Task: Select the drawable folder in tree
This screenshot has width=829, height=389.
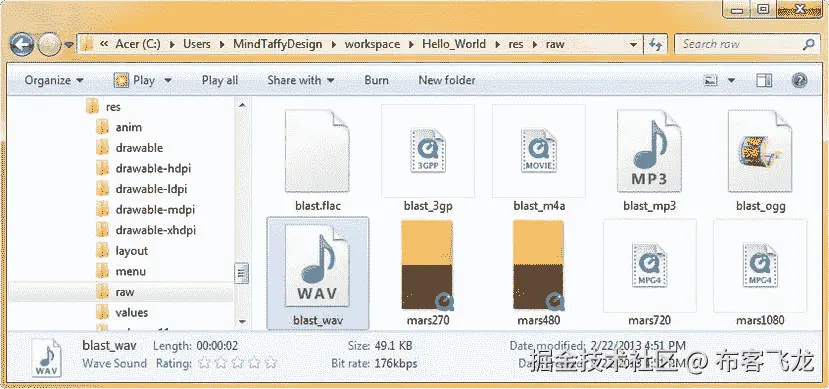Action: pyautogui.click(x=130, y=148)
